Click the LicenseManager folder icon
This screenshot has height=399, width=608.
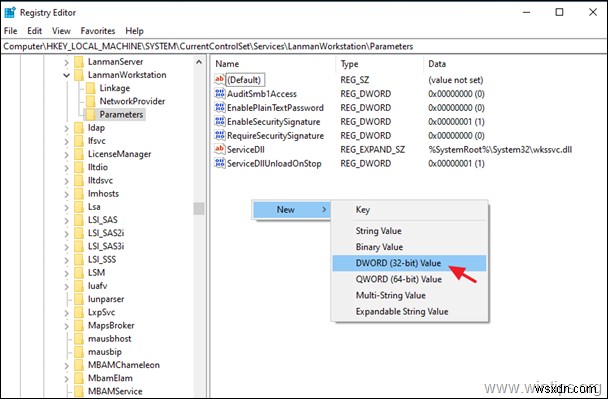pyautogui.click(x=79, y=154)
